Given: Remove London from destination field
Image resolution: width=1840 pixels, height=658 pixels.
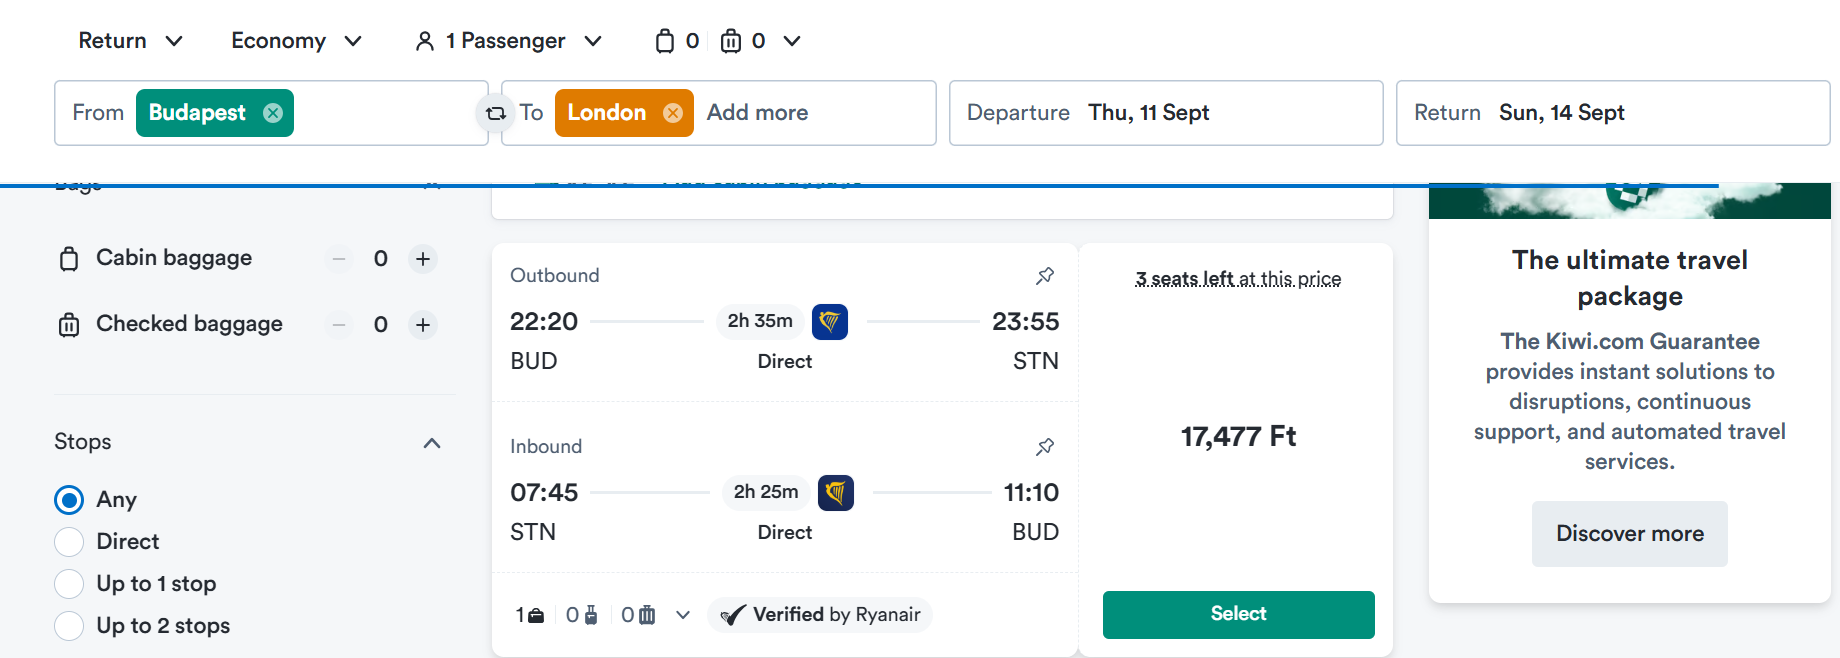Looking at the screenshot, I should point(673,113).
